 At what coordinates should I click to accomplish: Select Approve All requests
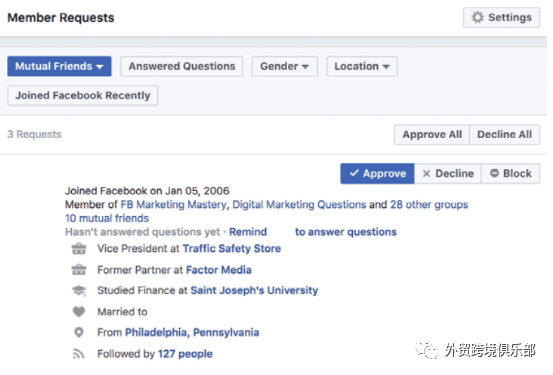[x=432, y=134]
